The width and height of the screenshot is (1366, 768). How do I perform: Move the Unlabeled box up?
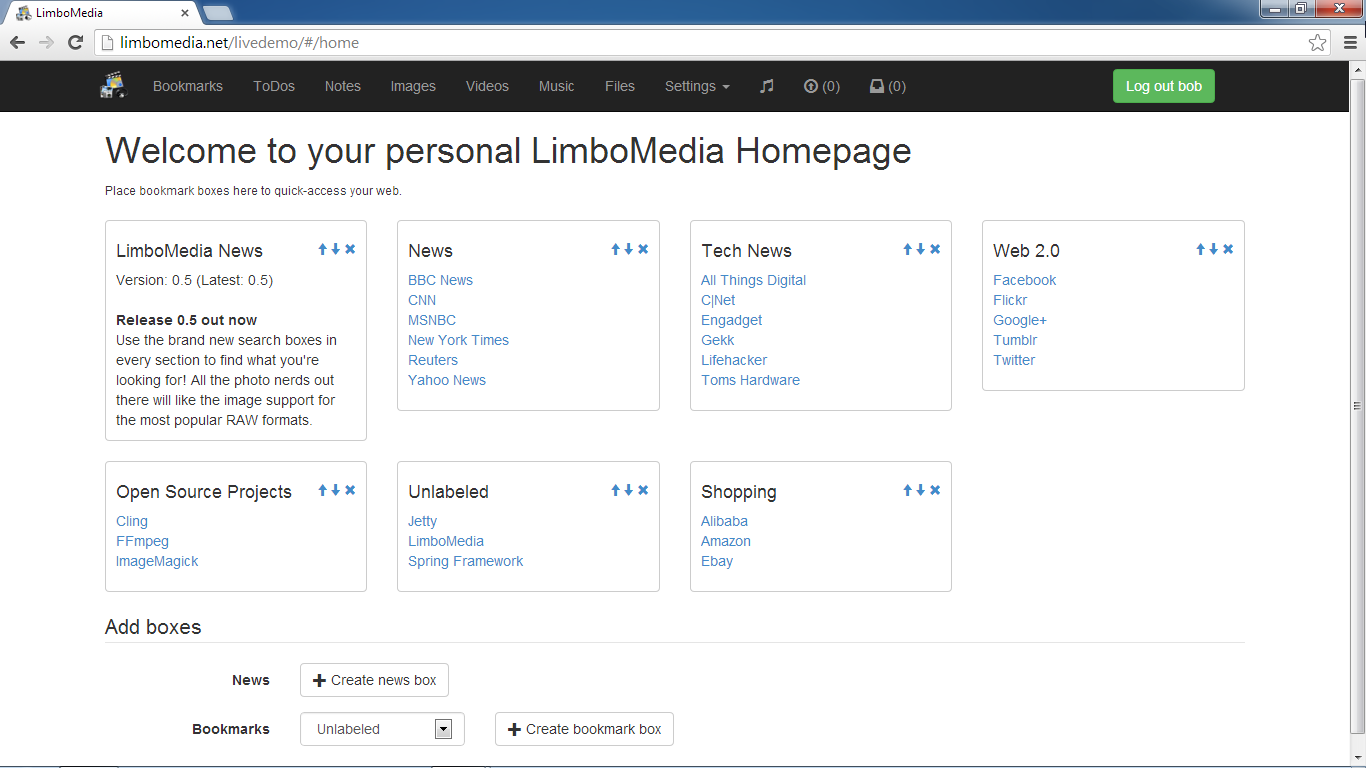coord(616,490)
